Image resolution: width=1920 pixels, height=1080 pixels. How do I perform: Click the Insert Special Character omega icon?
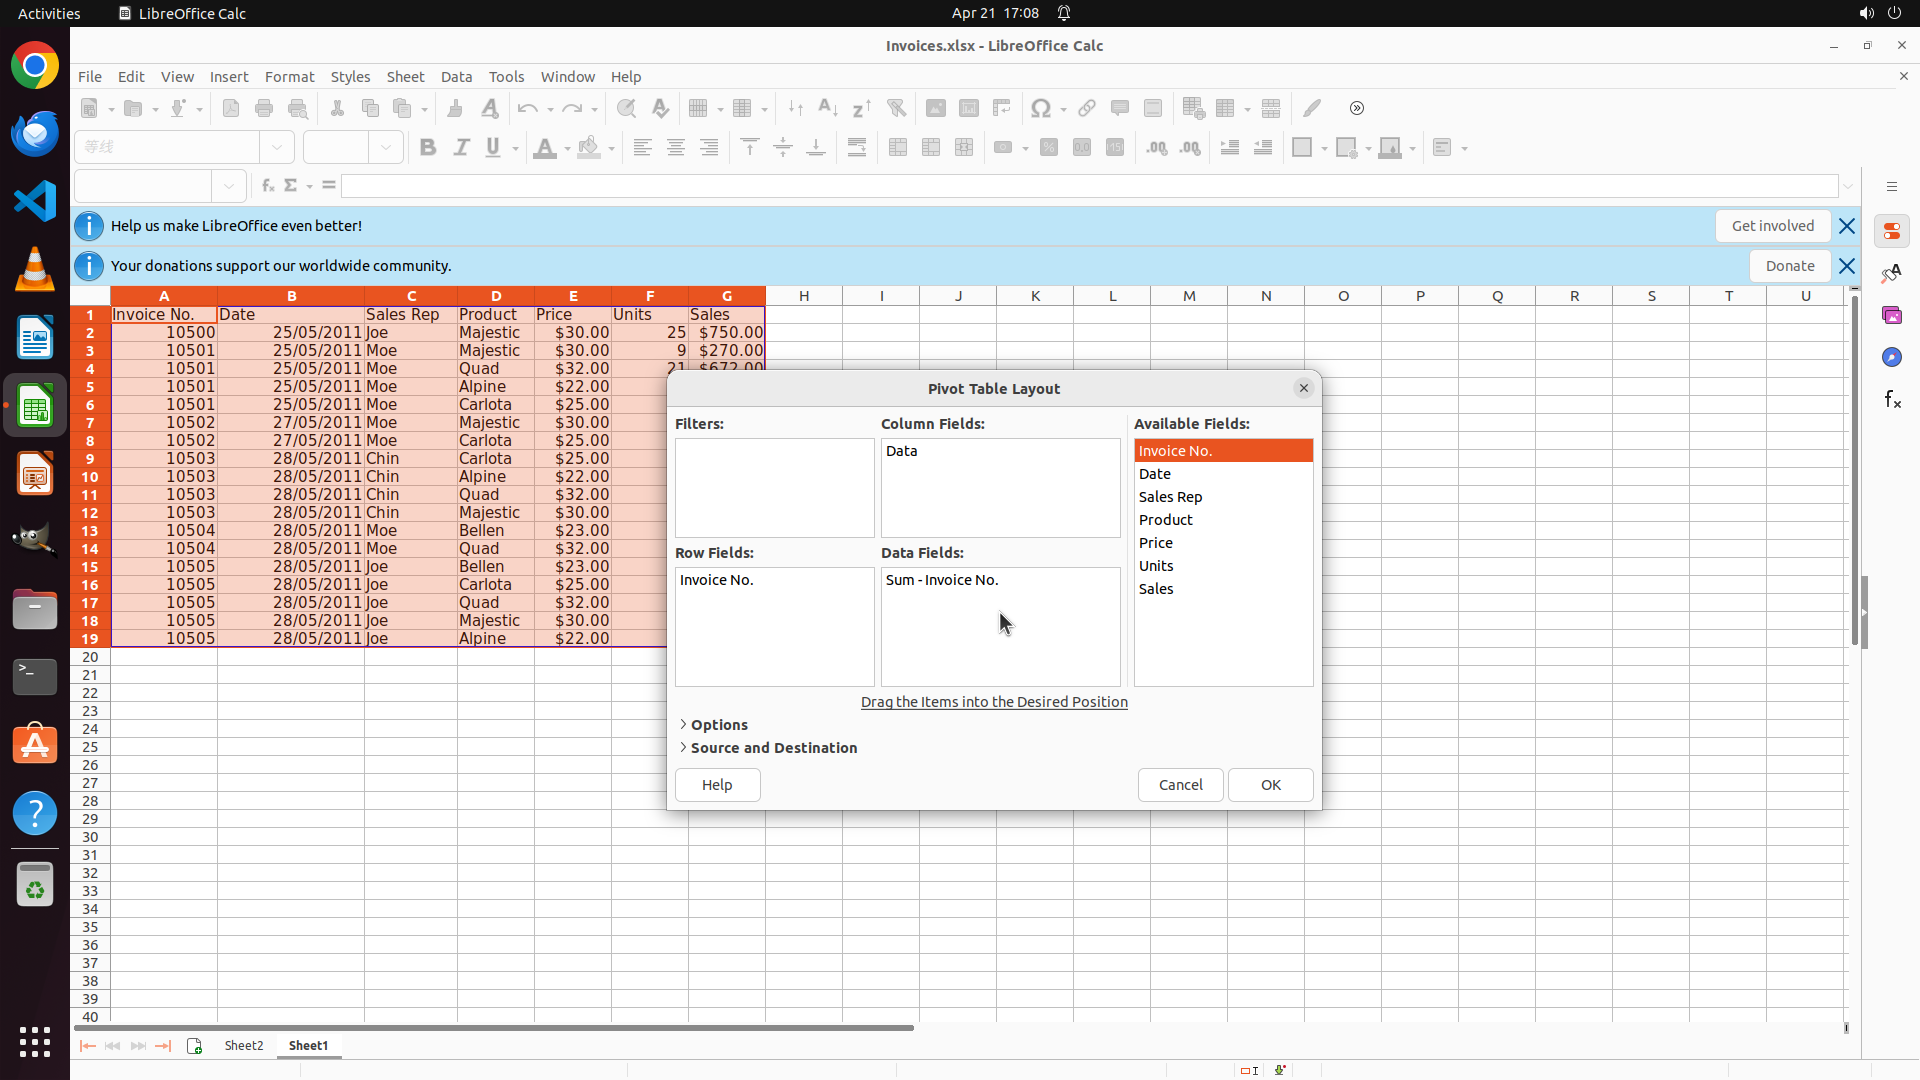(1041, 108)
